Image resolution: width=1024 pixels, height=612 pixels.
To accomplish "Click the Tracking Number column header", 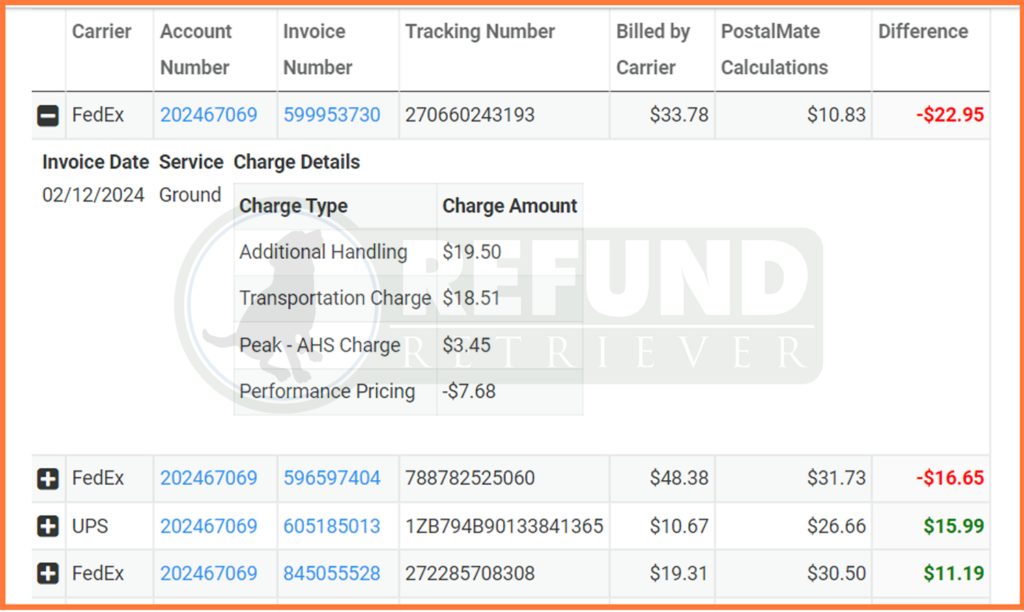I will point(478,31).
